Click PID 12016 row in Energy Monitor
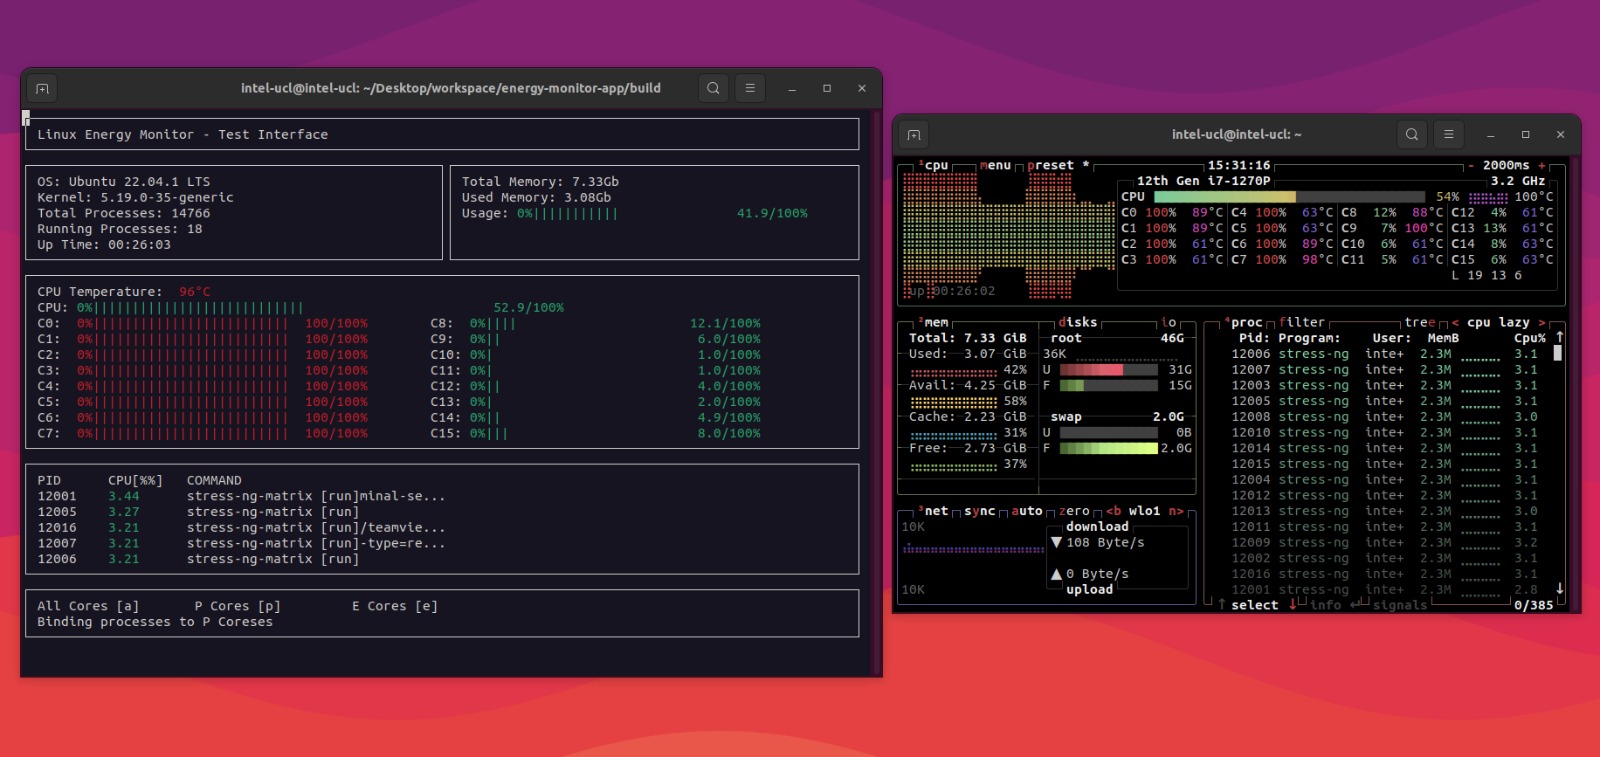The height and width of the screenshot is (757, 1600). [241, 528]
